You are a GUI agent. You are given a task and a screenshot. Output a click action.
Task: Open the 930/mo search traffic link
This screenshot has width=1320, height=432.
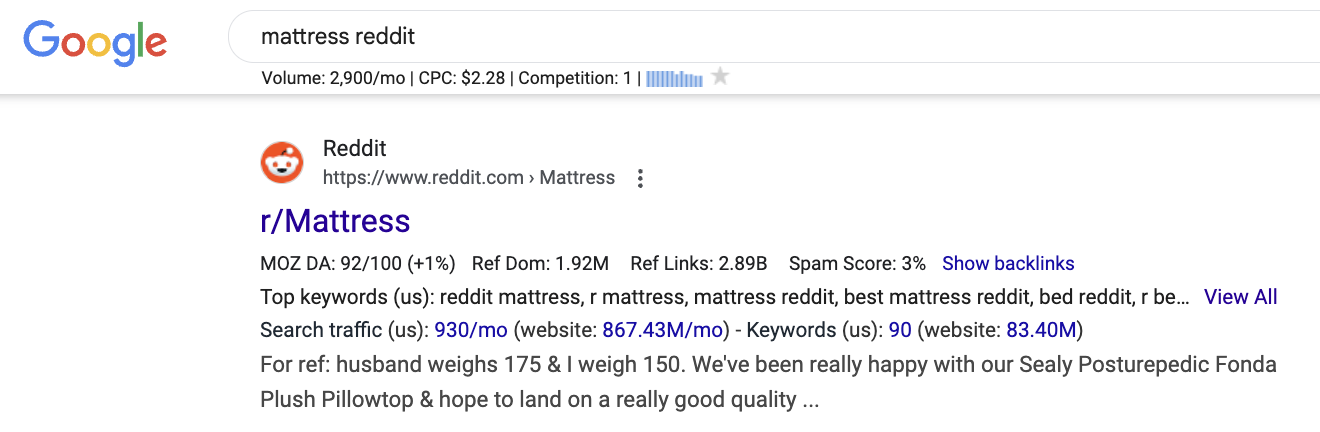tap(471, 330)
